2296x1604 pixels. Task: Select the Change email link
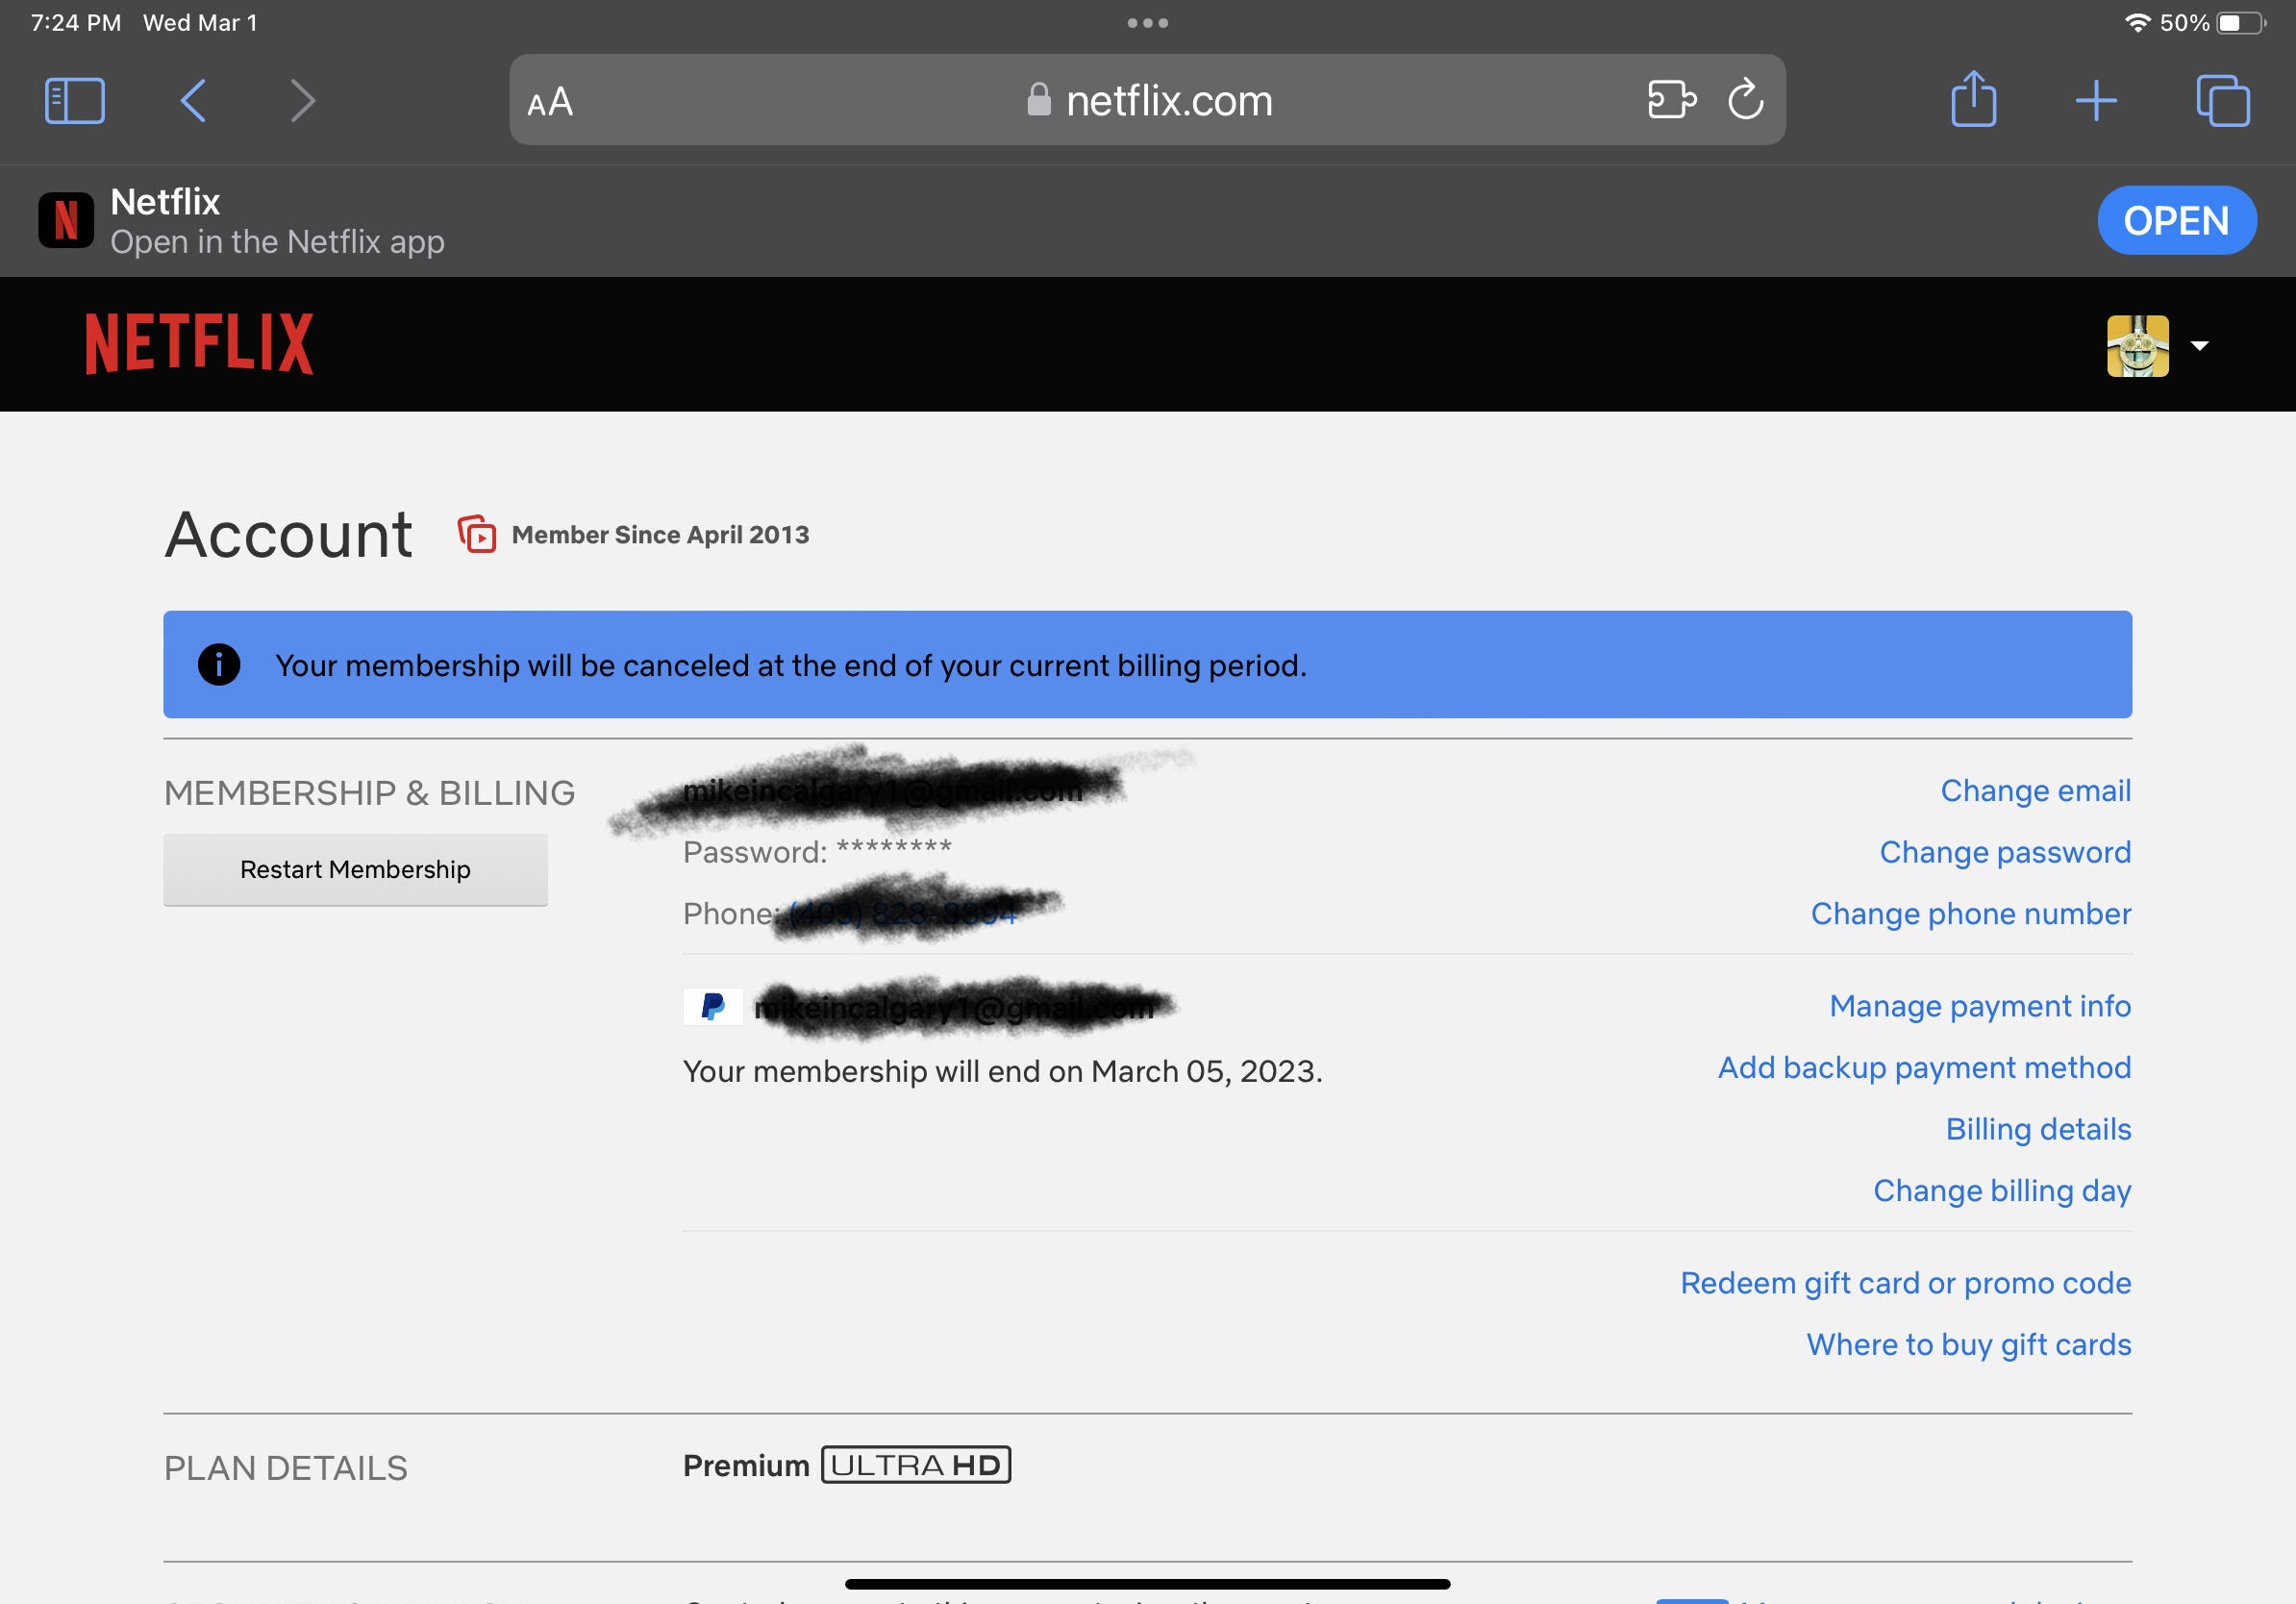[x=2036, y=789]
